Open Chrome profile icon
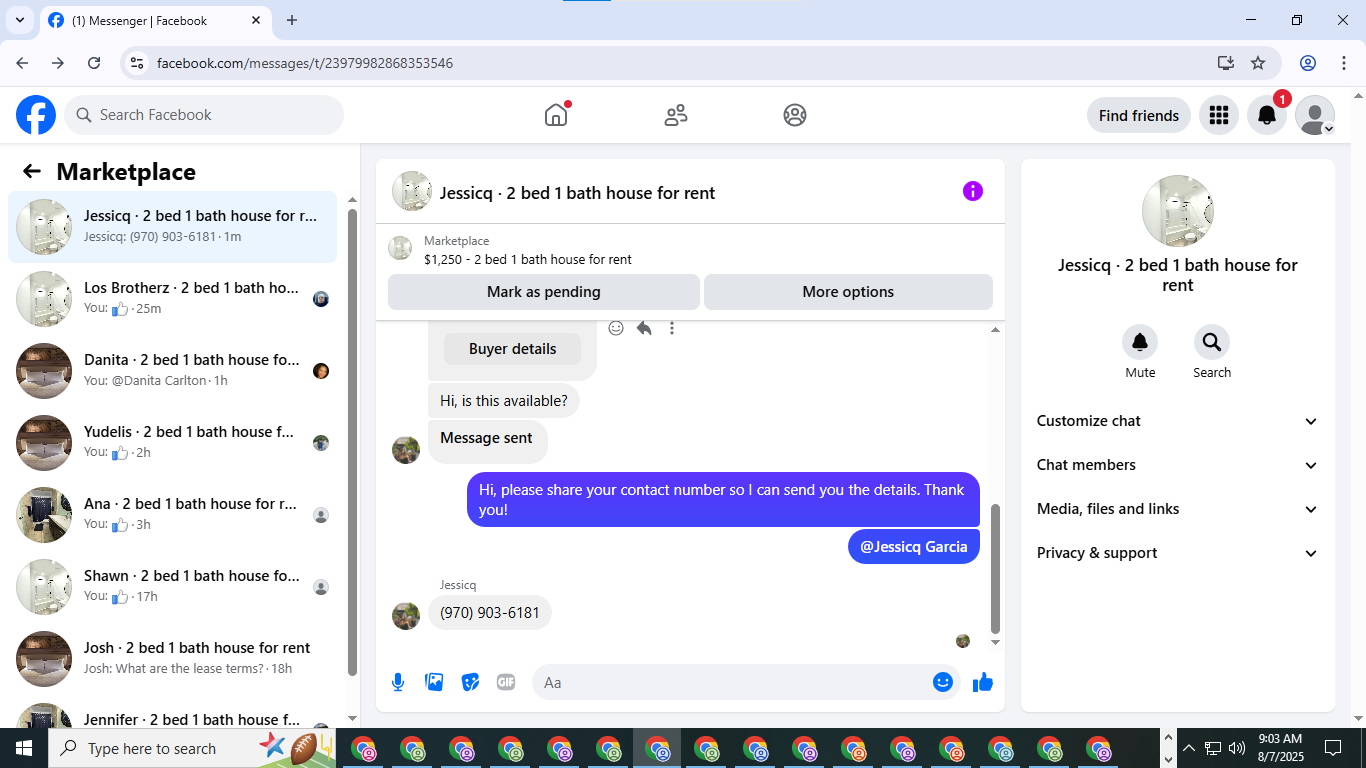This screenshot has width=1366, height=768. (x=1308, y=63)
